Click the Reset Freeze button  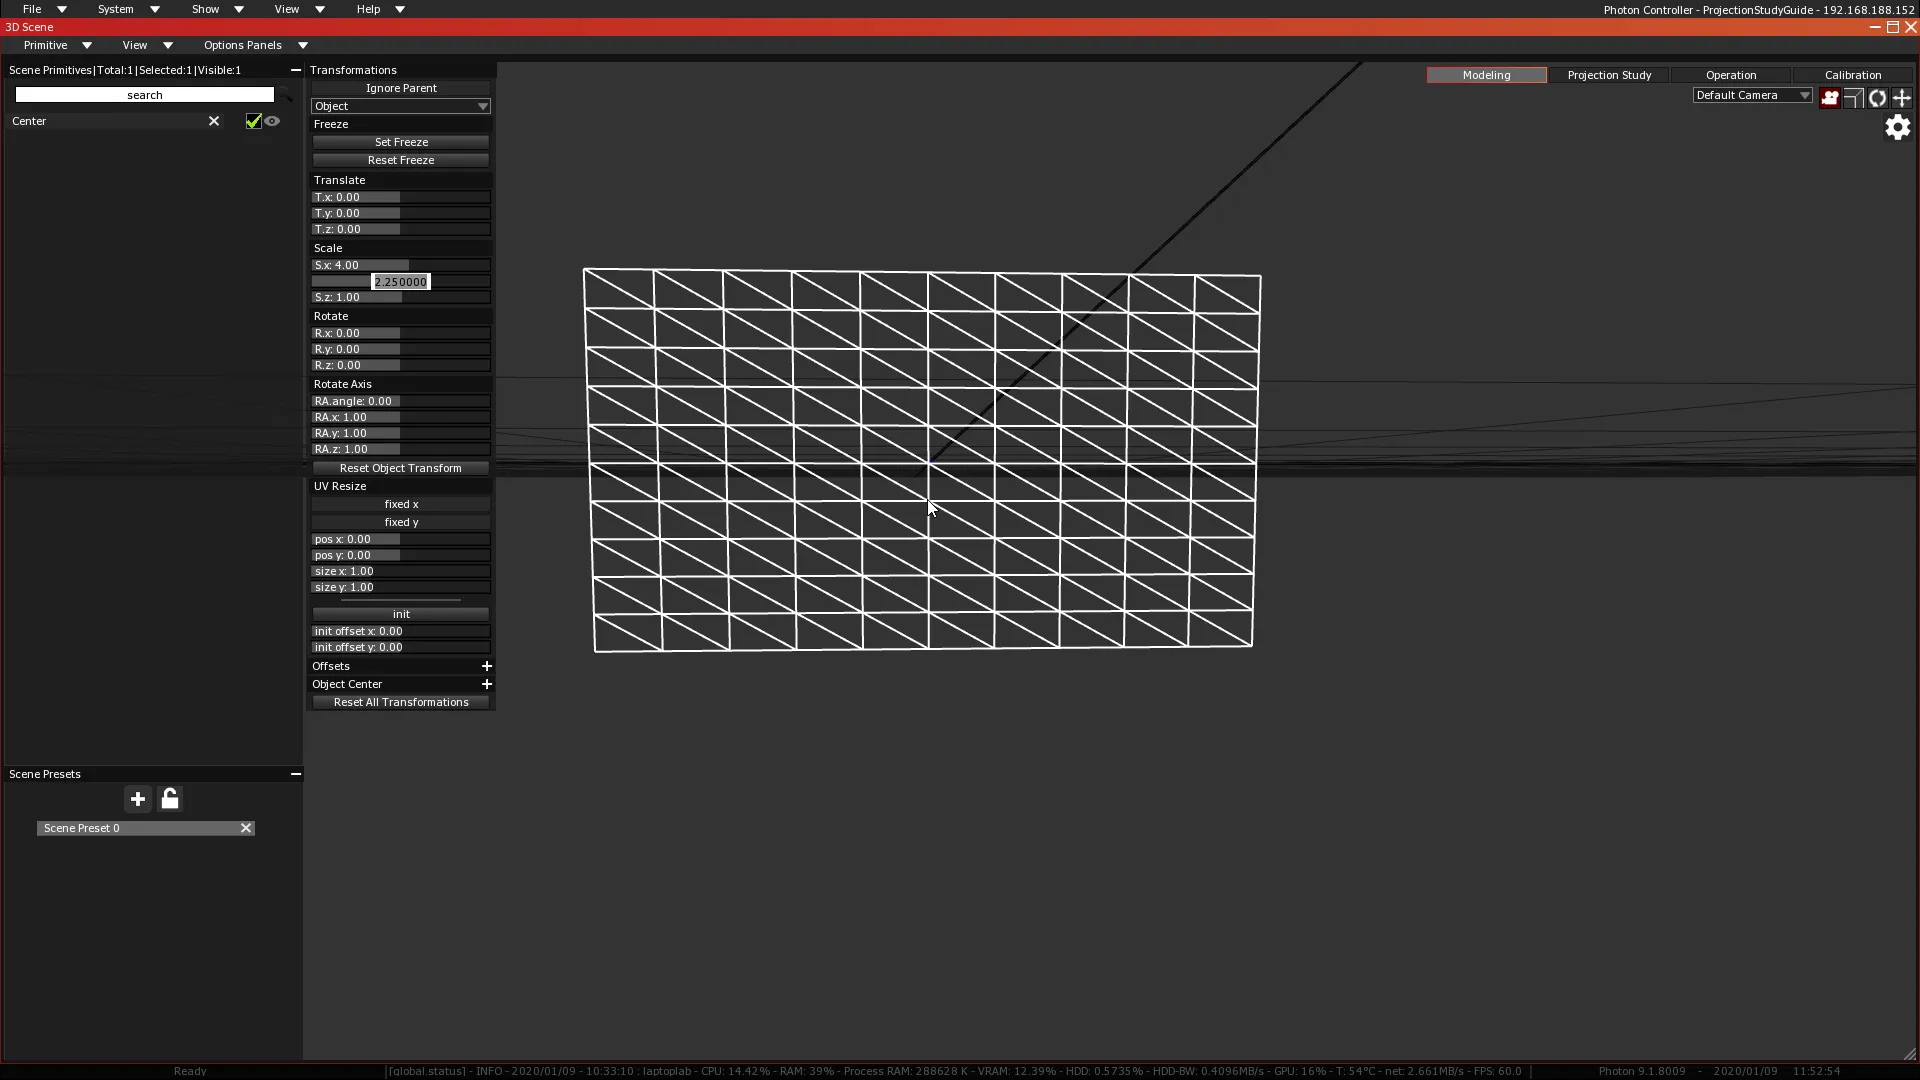(x=401, y=160)
